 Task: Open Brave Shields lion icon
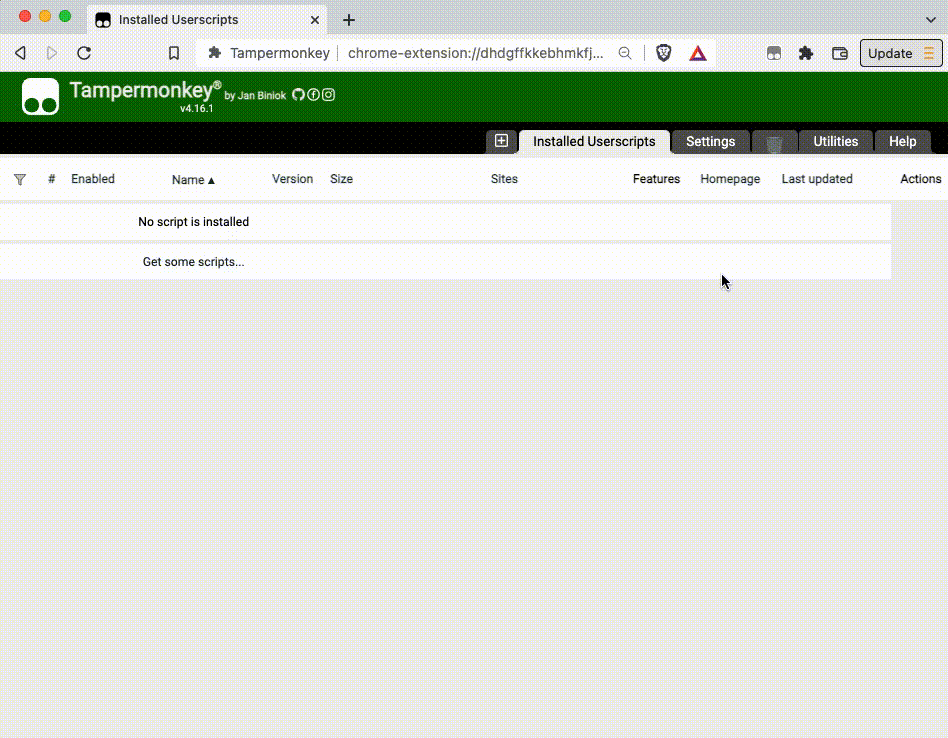coord(663,53)
